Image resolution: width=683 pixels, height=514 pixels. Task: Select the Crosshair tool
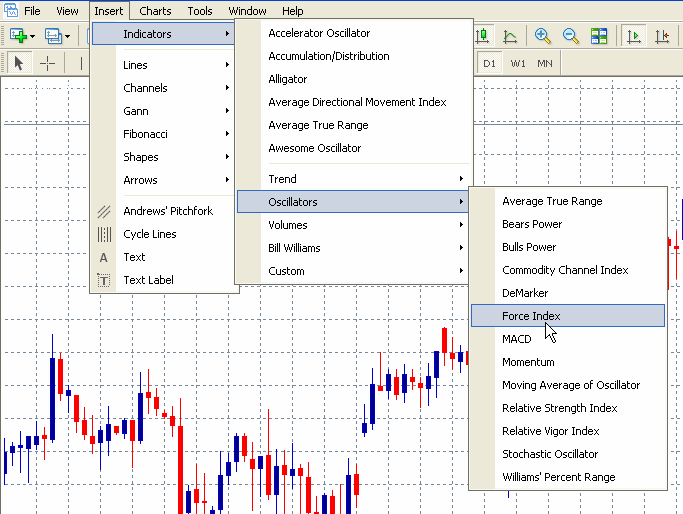pos(47,63)
